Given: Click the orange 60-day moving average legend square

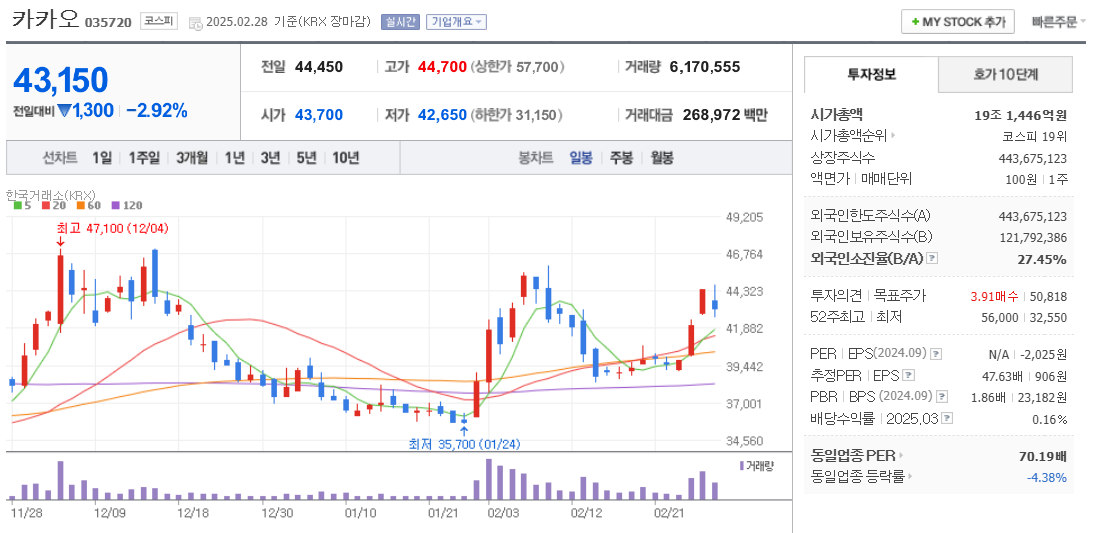Looking at the screenshot, I should click(81, 205).
